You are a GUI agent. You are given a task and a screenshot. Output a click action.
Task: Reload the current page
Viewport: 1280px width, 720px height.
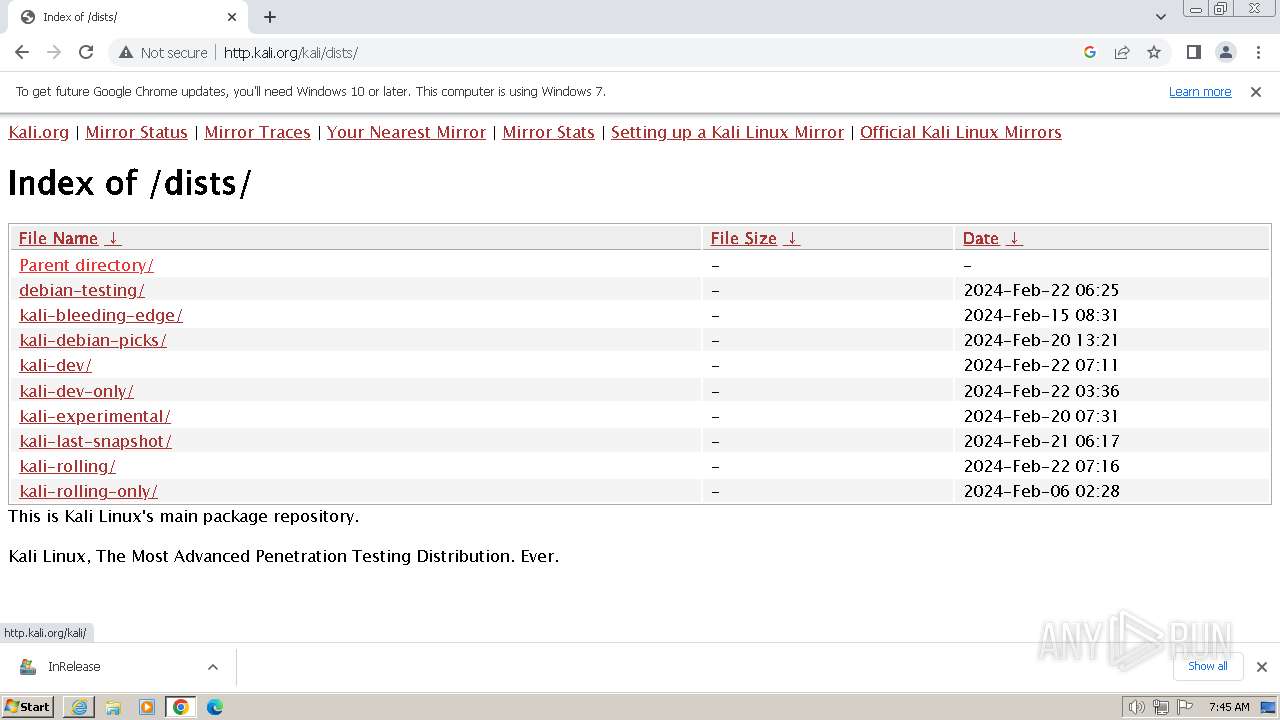pos(86,52)
